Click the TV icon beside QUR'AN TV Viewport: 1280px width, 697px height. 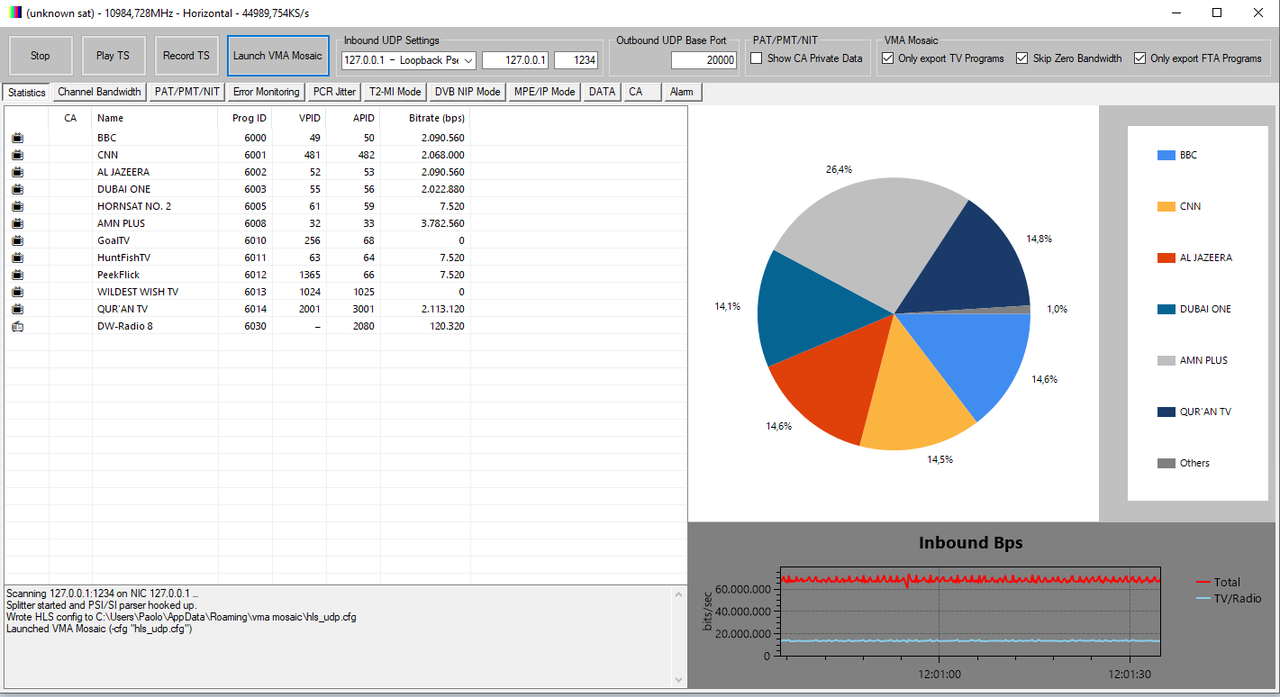click(17, 309)
